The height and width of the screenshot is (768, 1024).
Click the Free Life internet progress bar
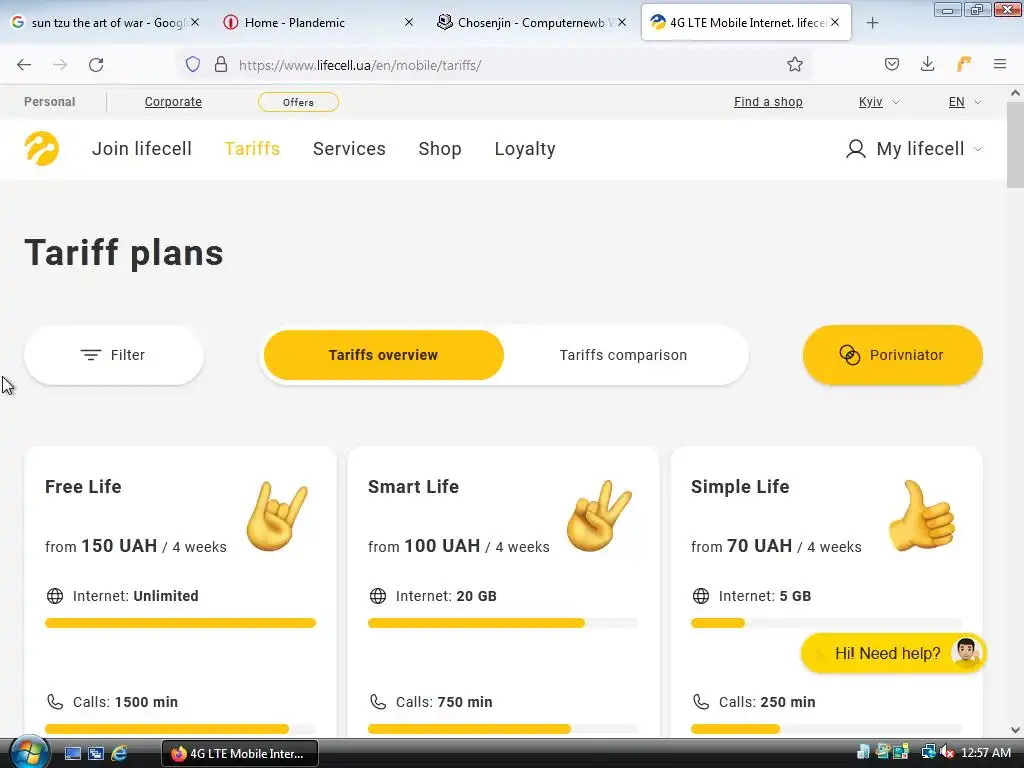point(180,623)
